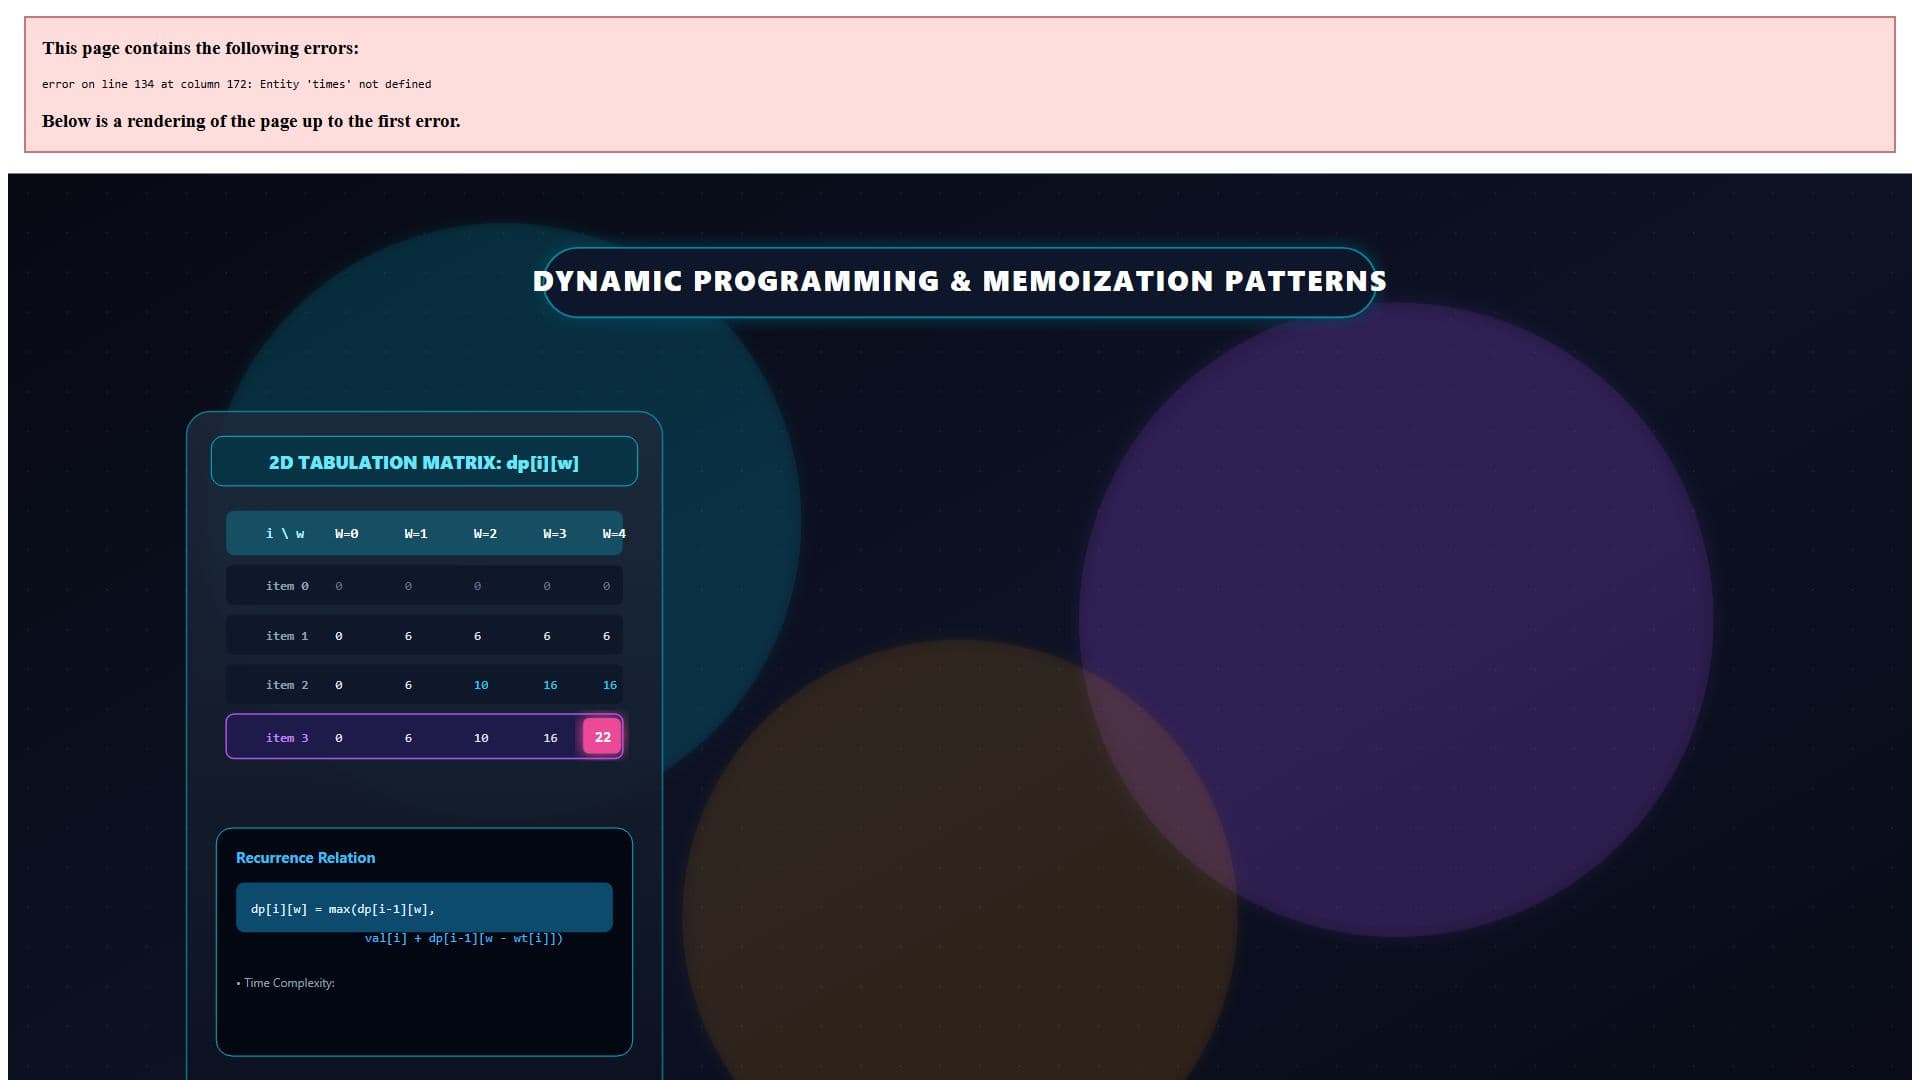Select the W=2 column header
Screen dimensions: 1920x1080
(x=485, y=534)
